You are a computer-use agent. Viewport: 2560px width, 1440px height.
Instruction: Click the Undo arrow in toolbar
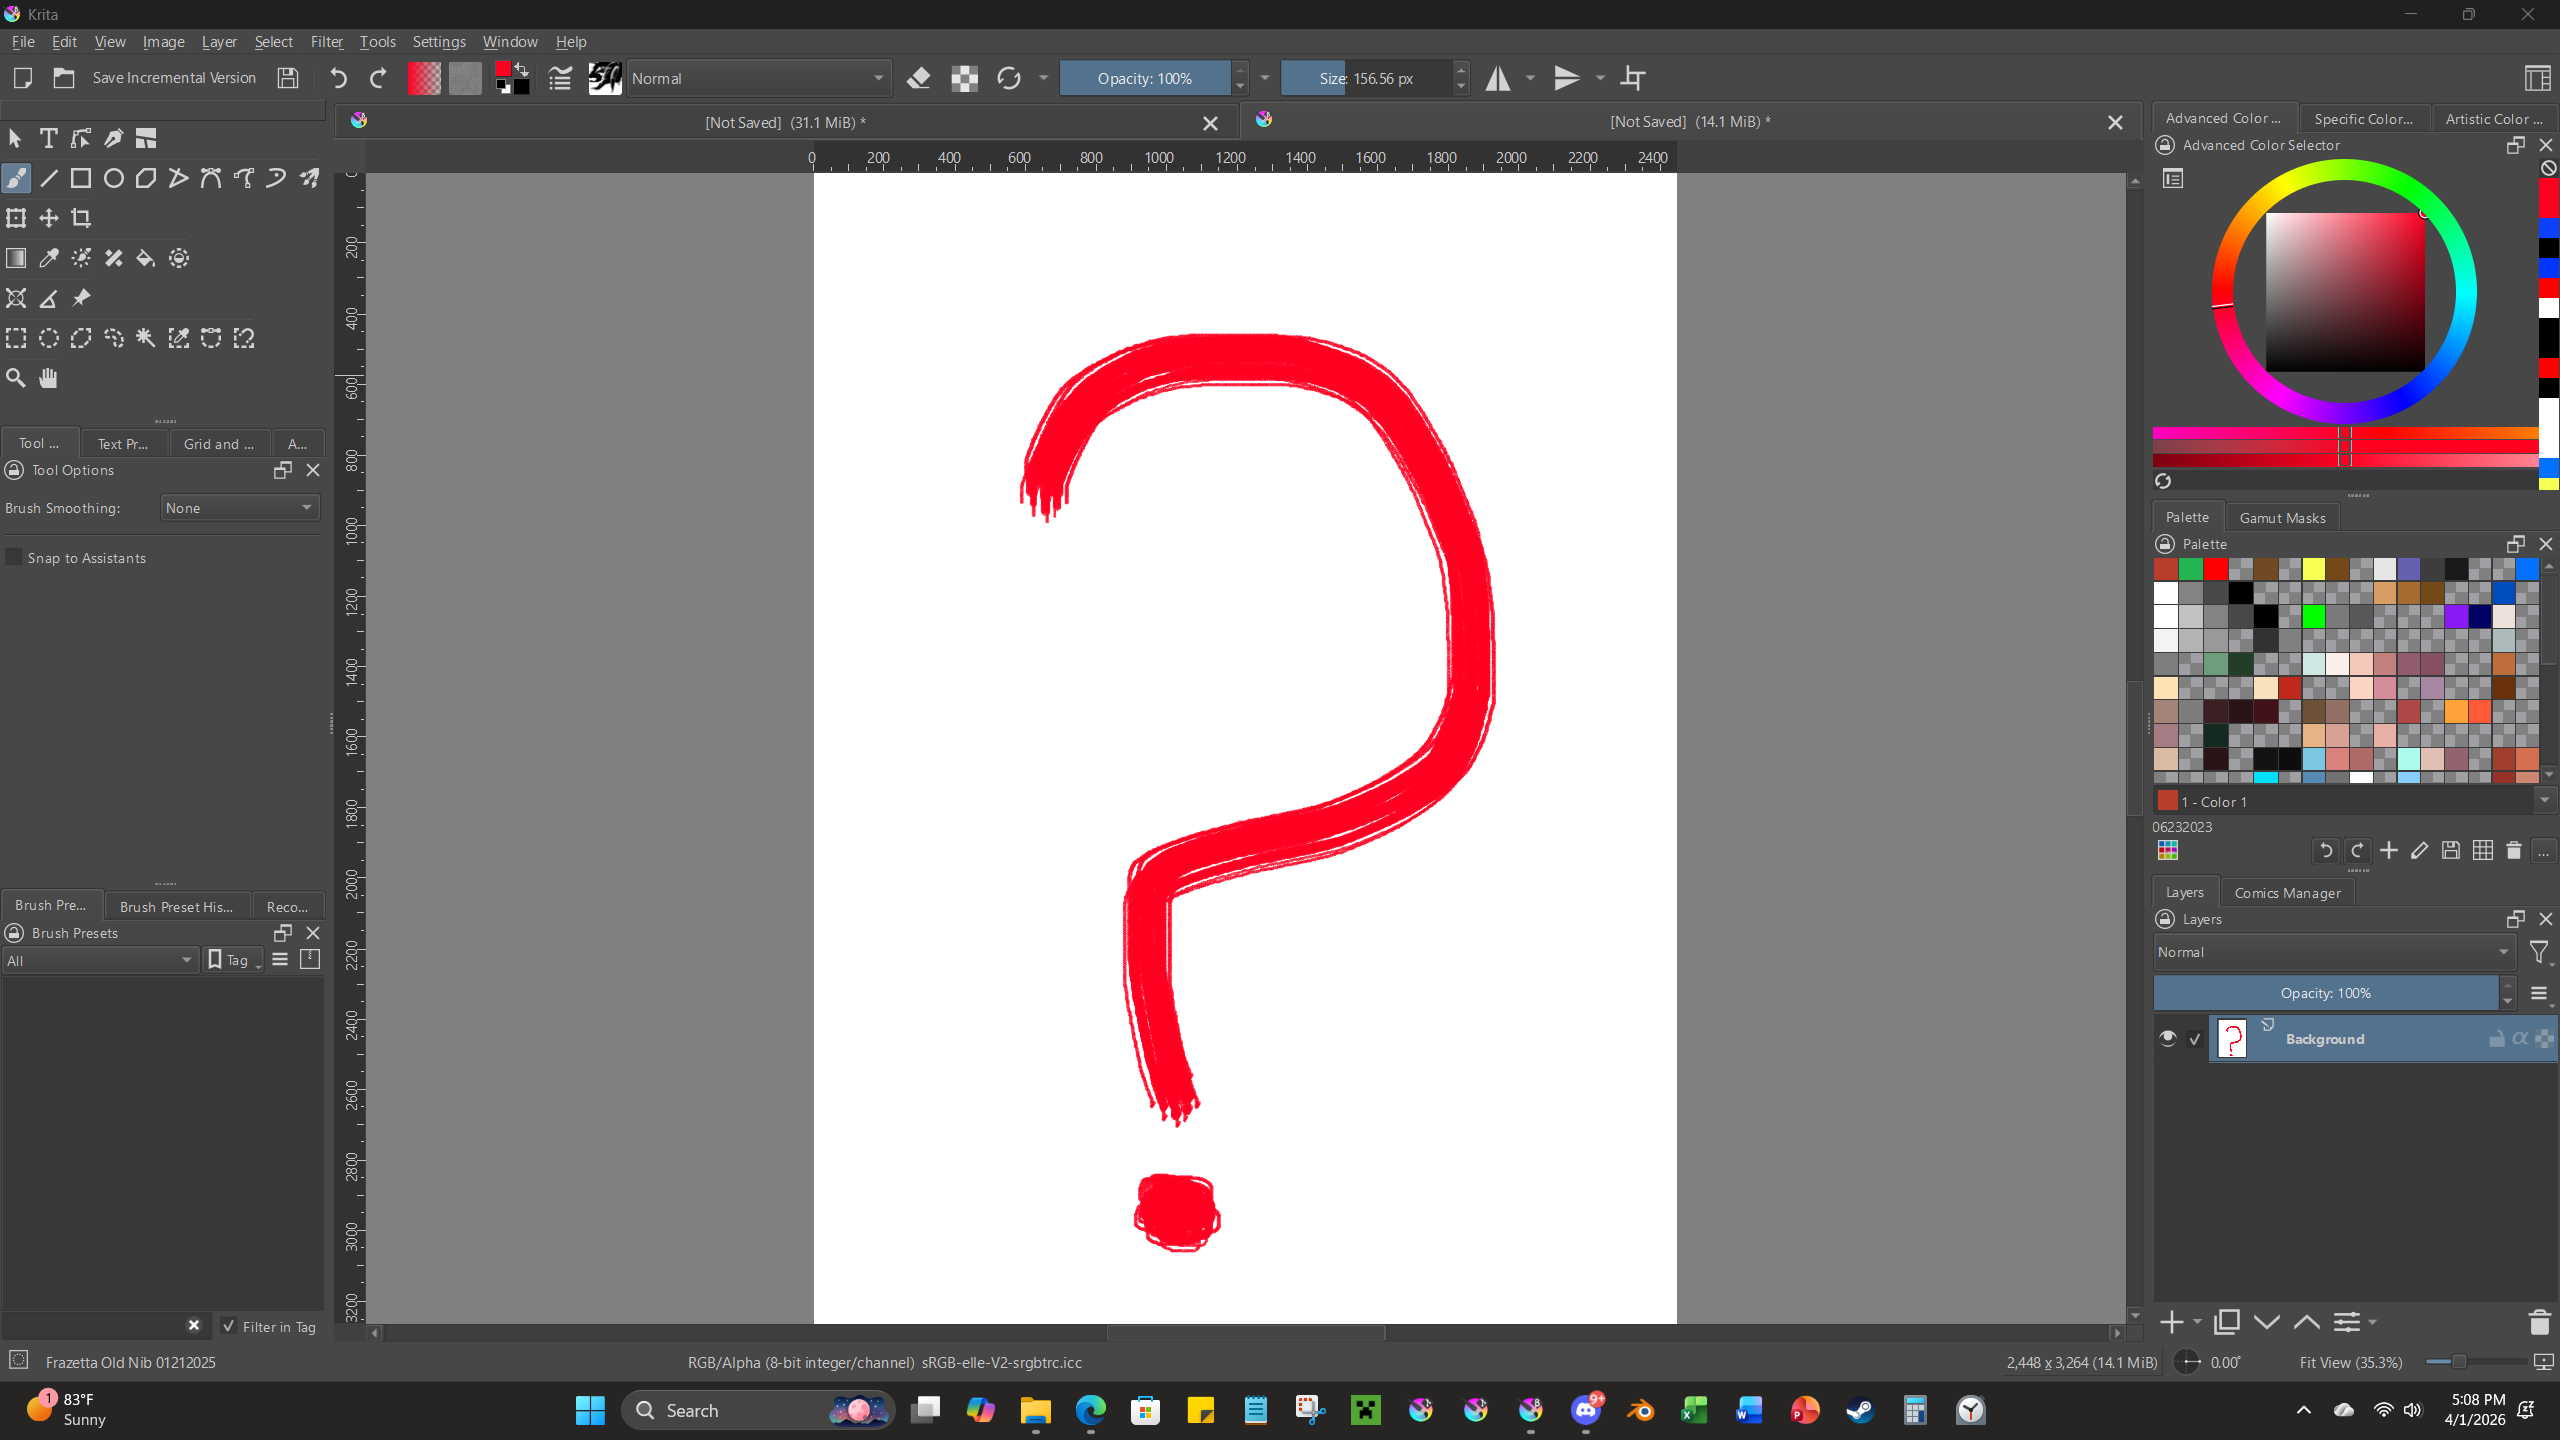coord(338,78)
